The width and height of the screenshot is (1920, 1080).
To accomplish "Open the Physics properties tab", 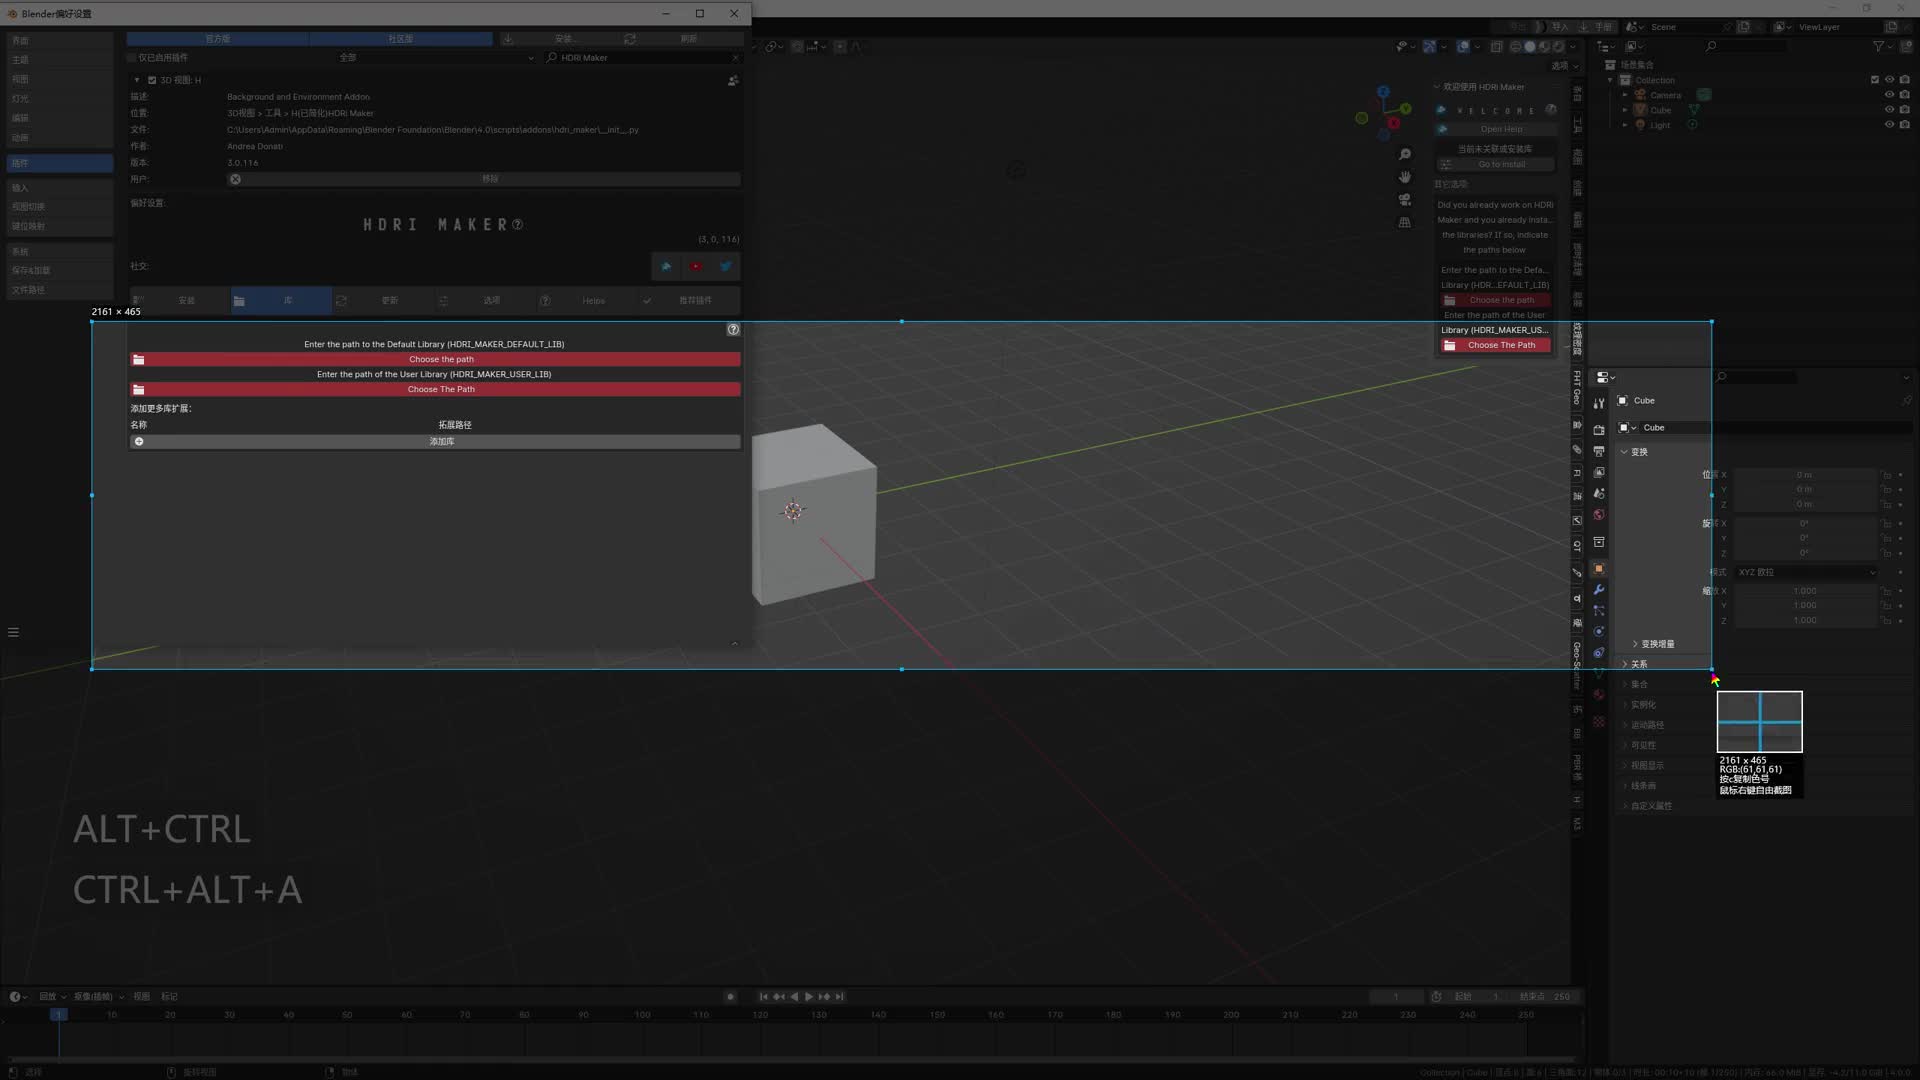I will [1598, 630].
